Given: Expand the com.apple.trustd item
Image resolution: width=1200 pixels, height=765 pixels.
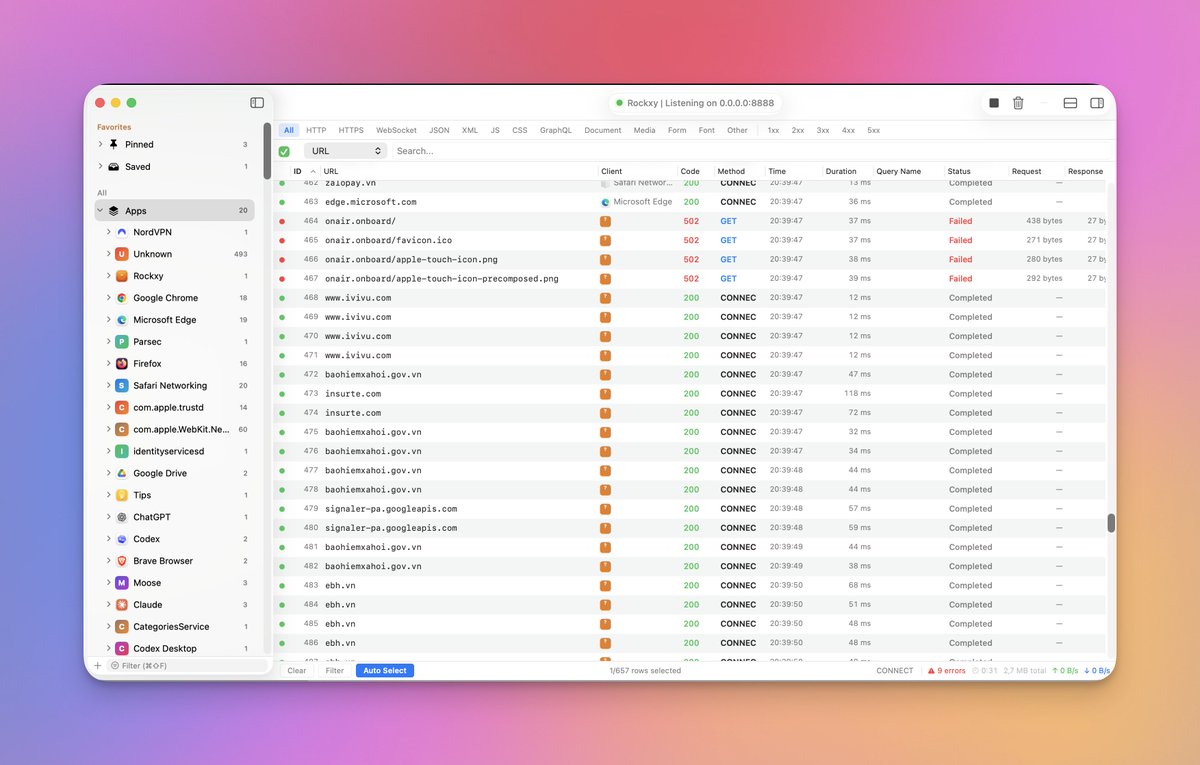Looking at the screenshot, I should 108,408.
